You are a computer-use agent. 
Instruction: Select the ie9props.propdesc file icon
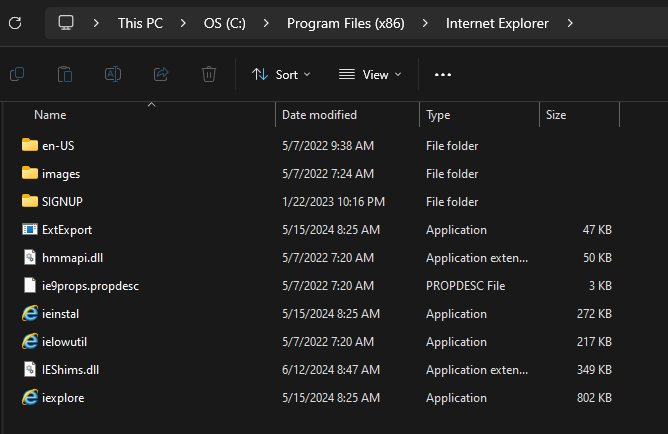click(30, 285)
